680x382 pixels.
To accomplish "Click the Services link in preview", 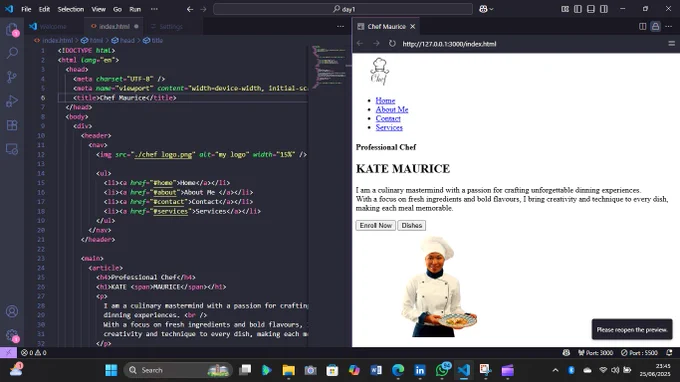I will tap(389, 127).
